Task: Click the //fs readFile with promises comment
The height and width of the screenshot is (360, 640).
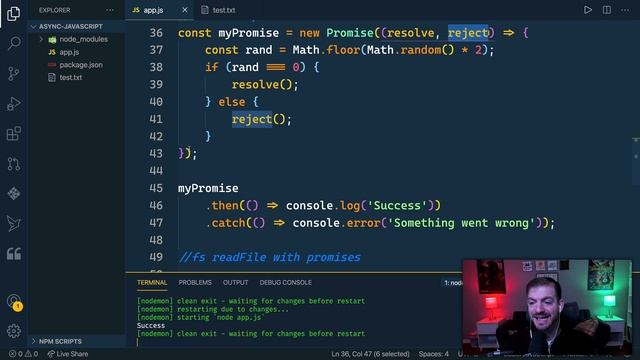Action: [x=269, y=258]
